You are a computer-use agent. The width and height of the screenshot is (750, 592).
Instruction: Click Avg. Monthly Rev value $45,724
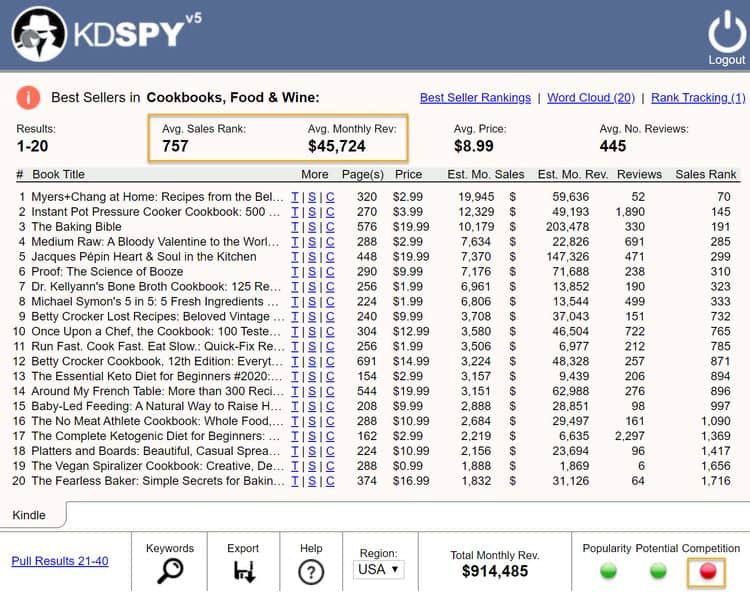pyautogui.click(x=337, y=146)
